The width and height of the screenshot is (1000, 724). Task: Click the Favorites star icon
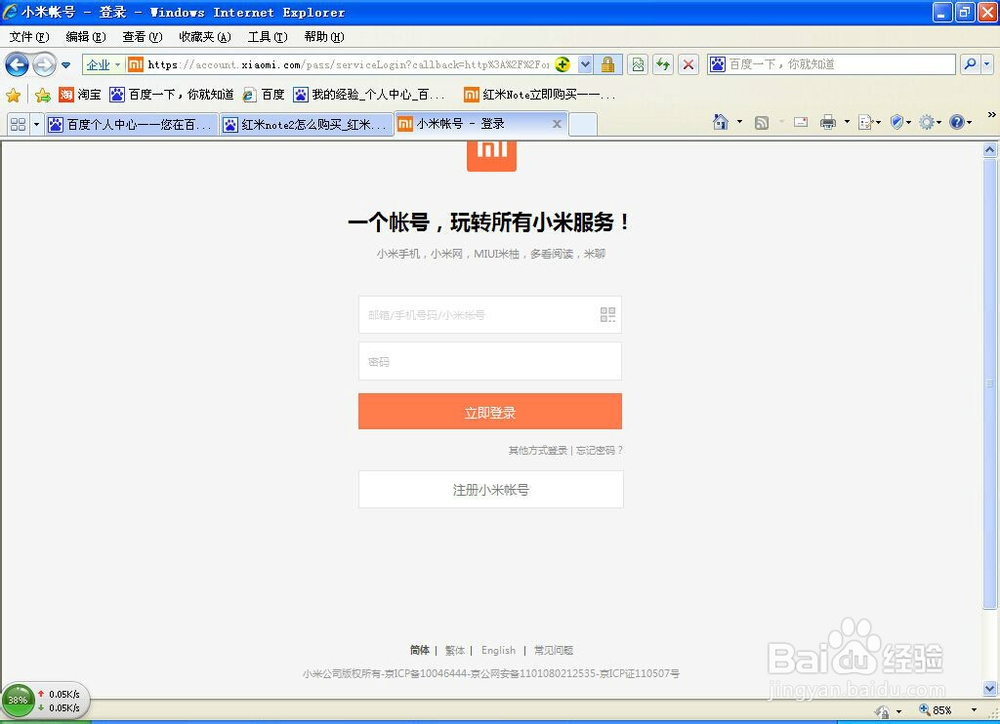coord(13,95)
